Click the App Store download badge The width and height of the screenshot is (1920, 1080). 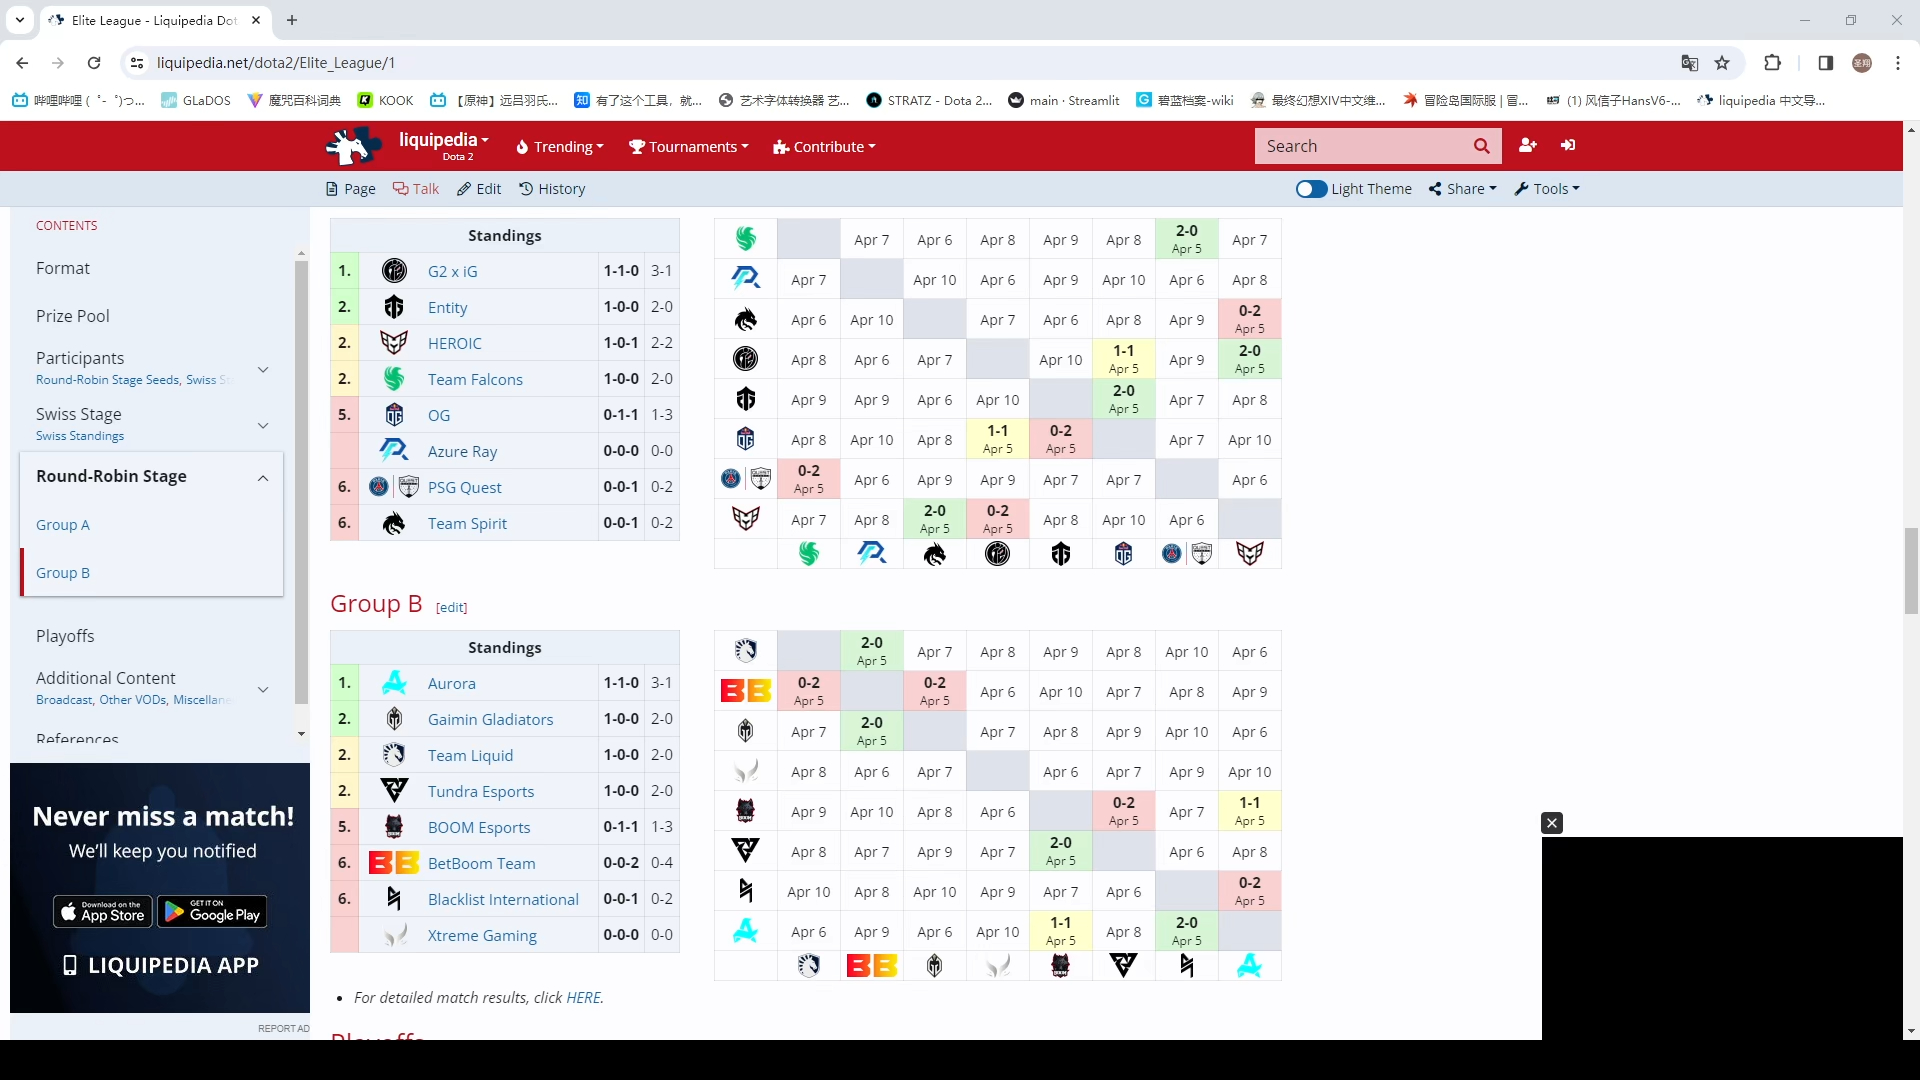click(x=103, y=912)
